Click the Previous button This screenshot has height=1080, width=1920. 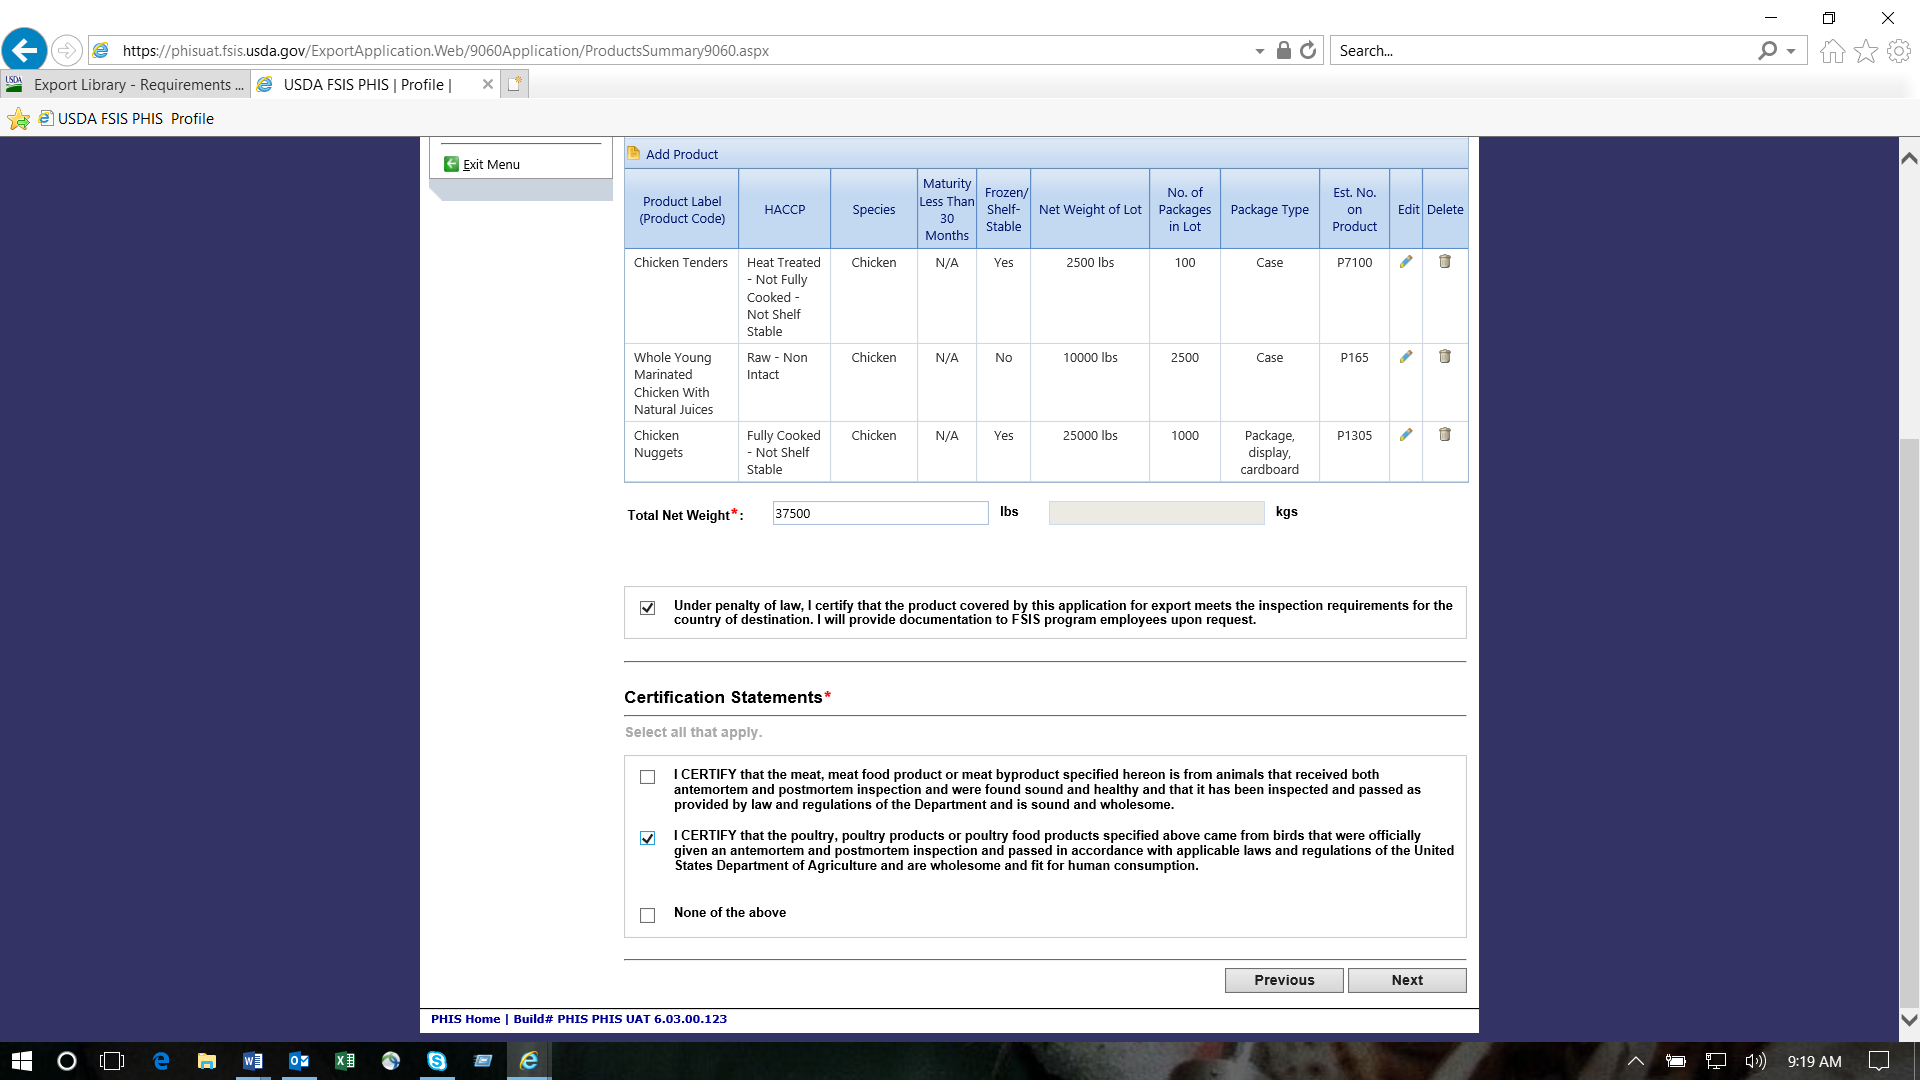[1284, 980]
